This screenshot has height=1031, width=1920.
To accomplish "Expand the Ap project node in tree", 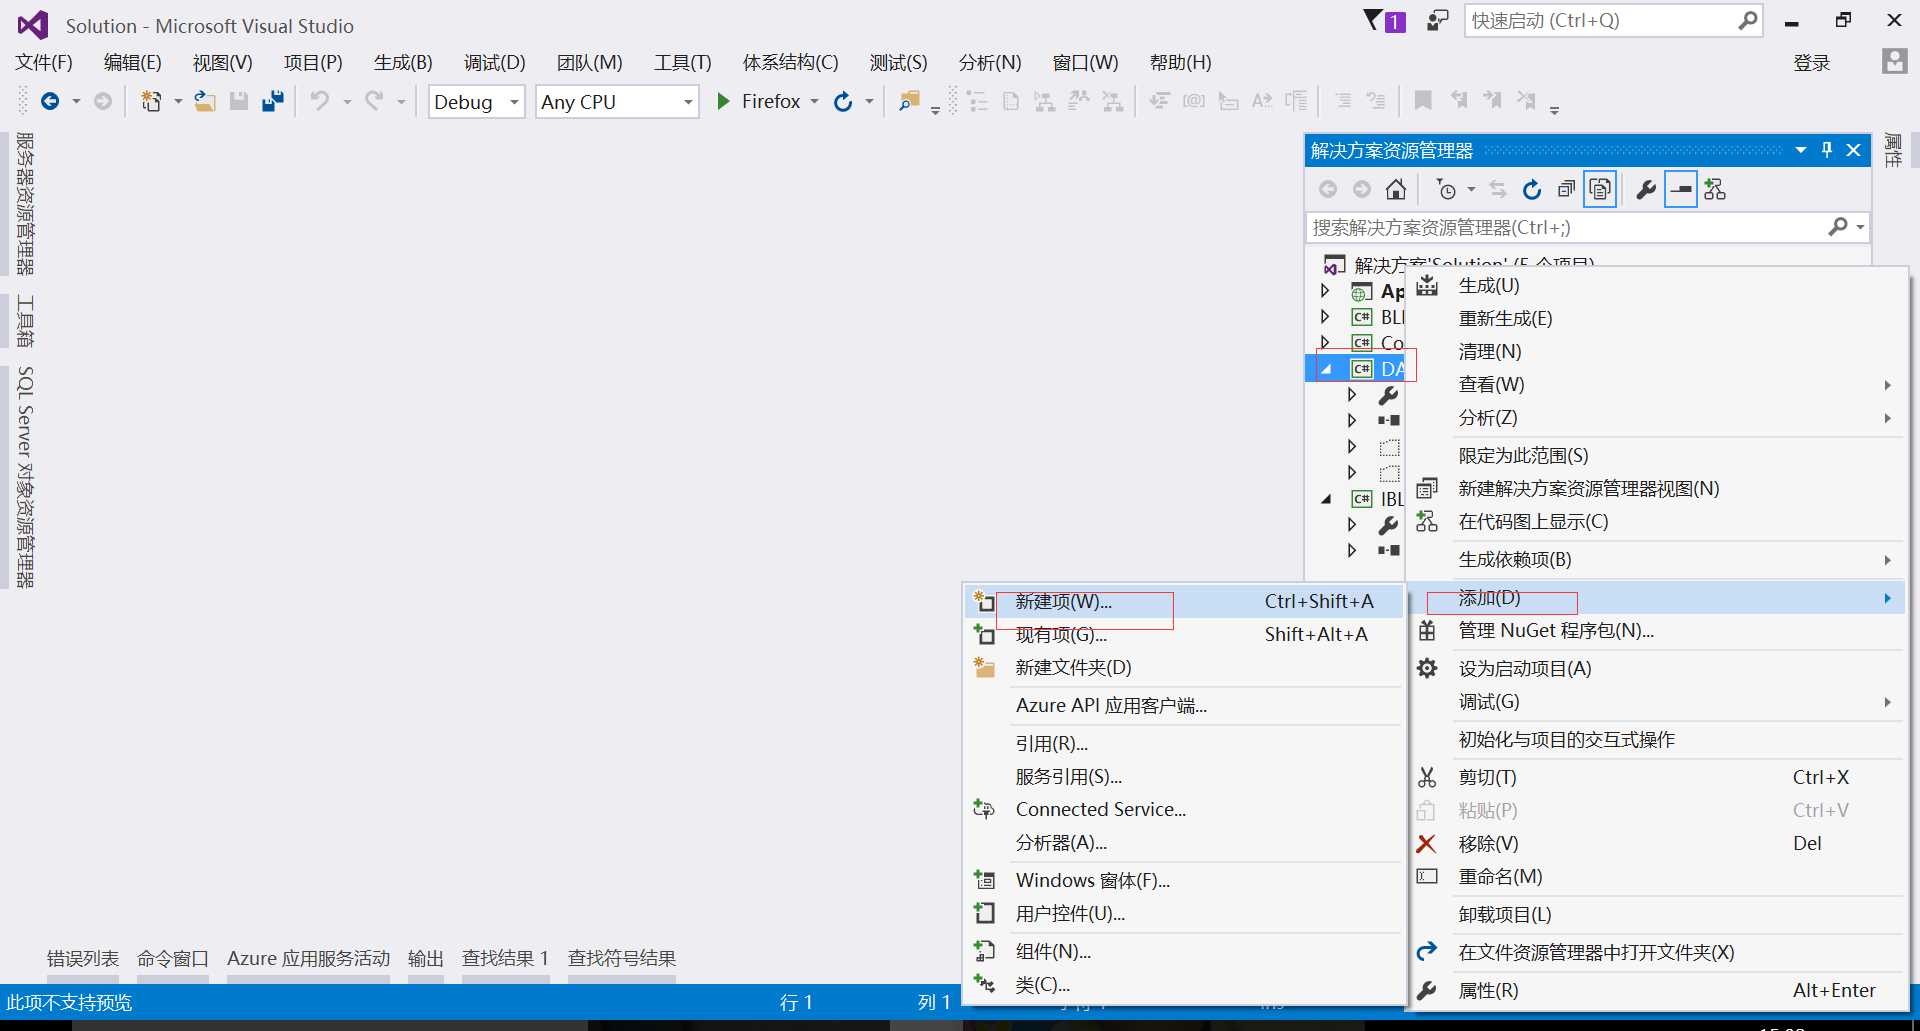I will point(1325,291).
